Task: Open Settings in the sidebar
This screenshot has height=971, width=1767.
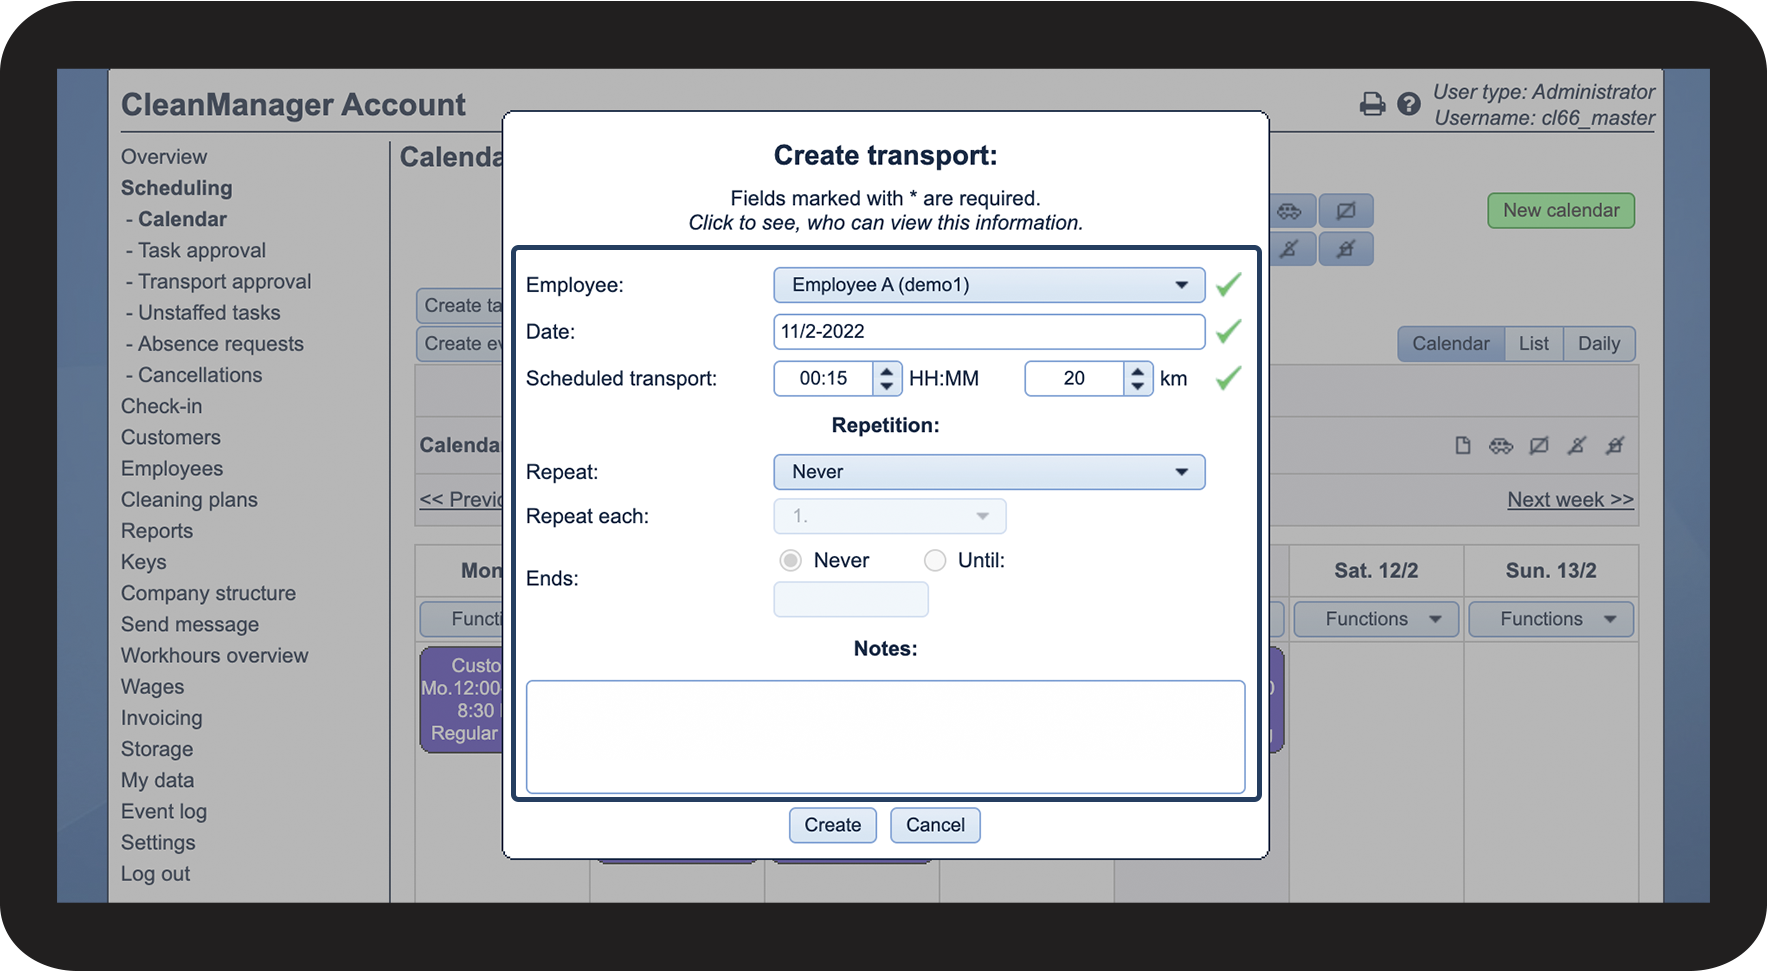Action: tap(158, 843)
